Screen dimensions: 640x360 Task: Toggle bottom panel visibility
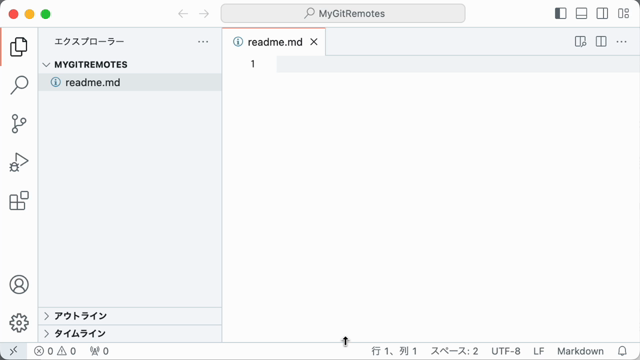tap(581, 13)
